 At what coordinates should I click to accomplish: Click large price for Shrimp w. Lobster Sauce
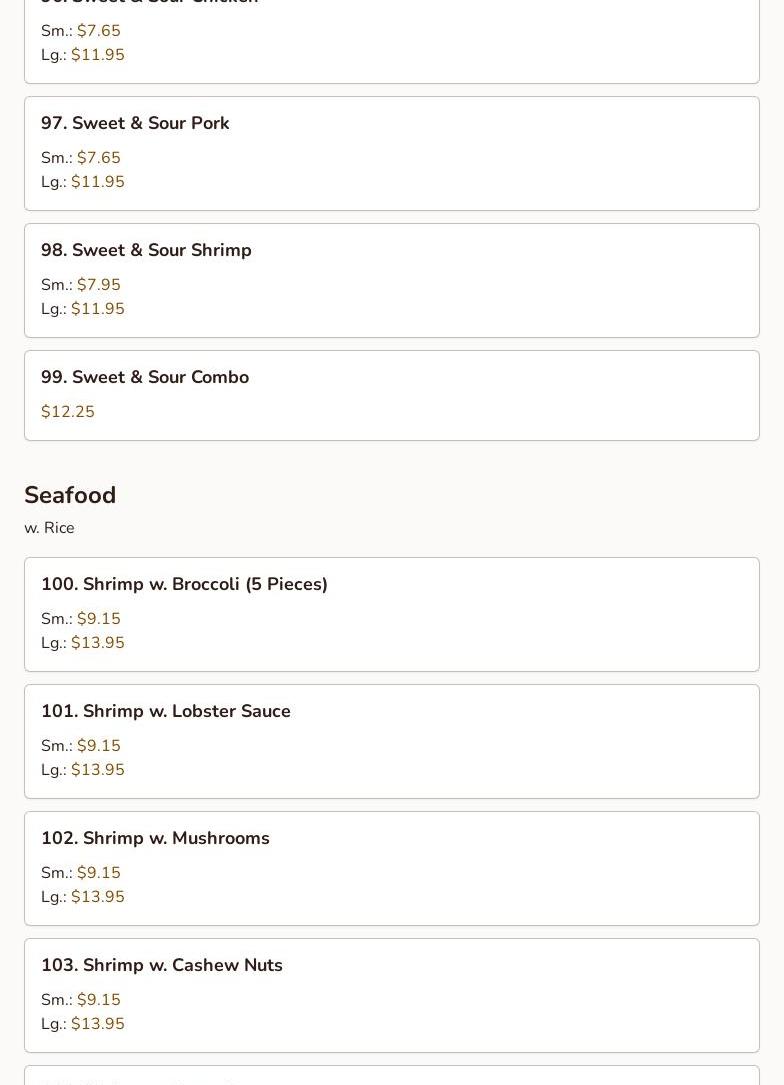tap(97, 770)
